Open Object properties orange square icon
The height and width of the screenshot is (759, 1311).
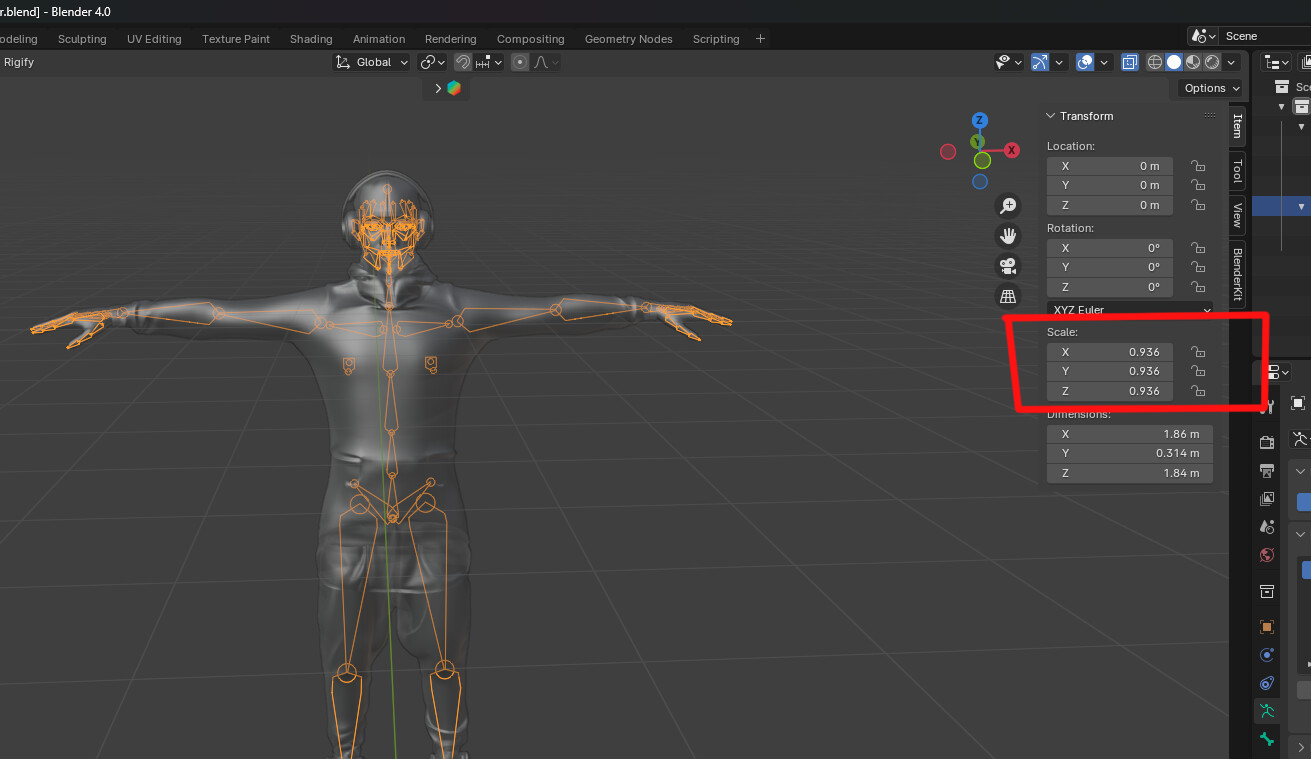1267,627
